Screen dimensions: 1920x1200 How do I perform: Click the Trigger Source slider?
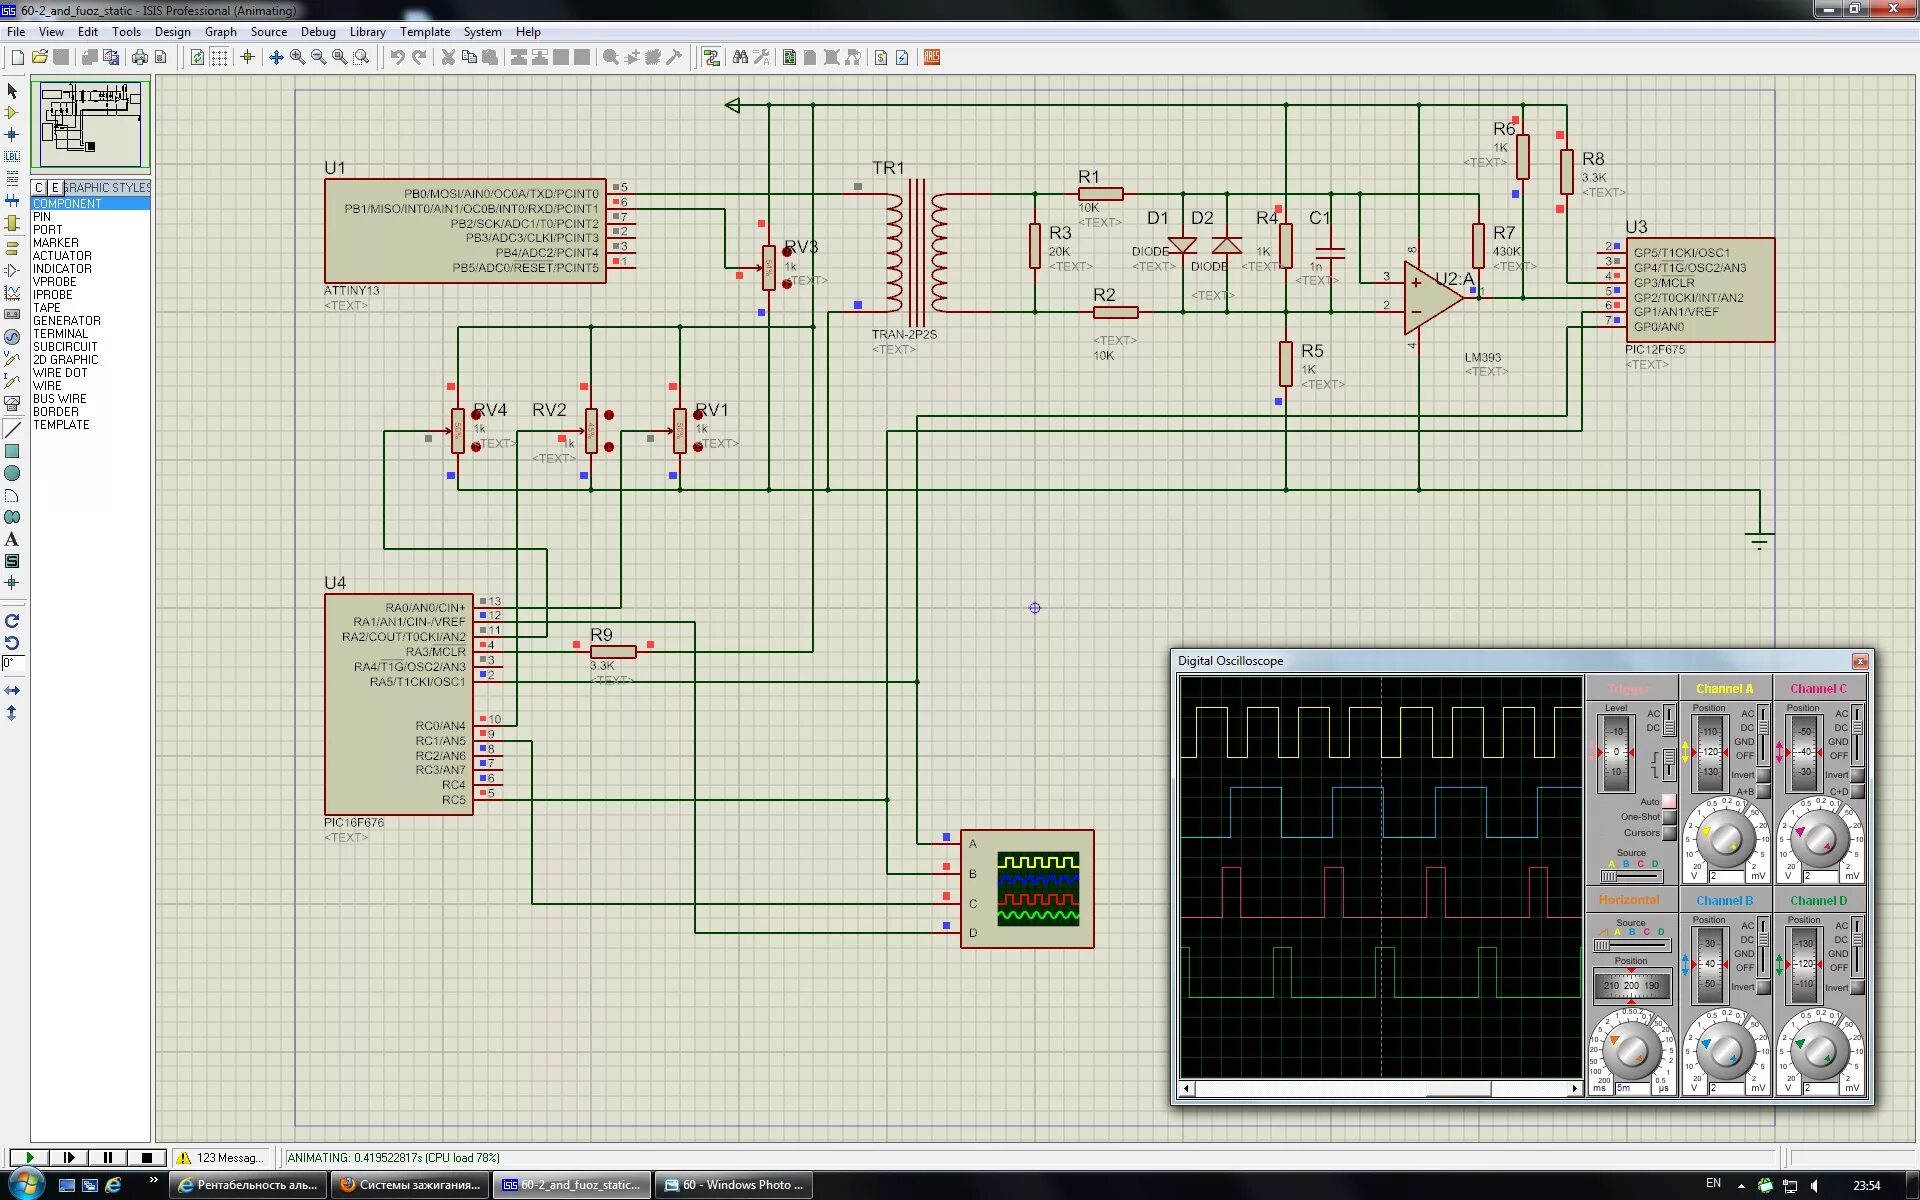click(x=1630, y=876)
